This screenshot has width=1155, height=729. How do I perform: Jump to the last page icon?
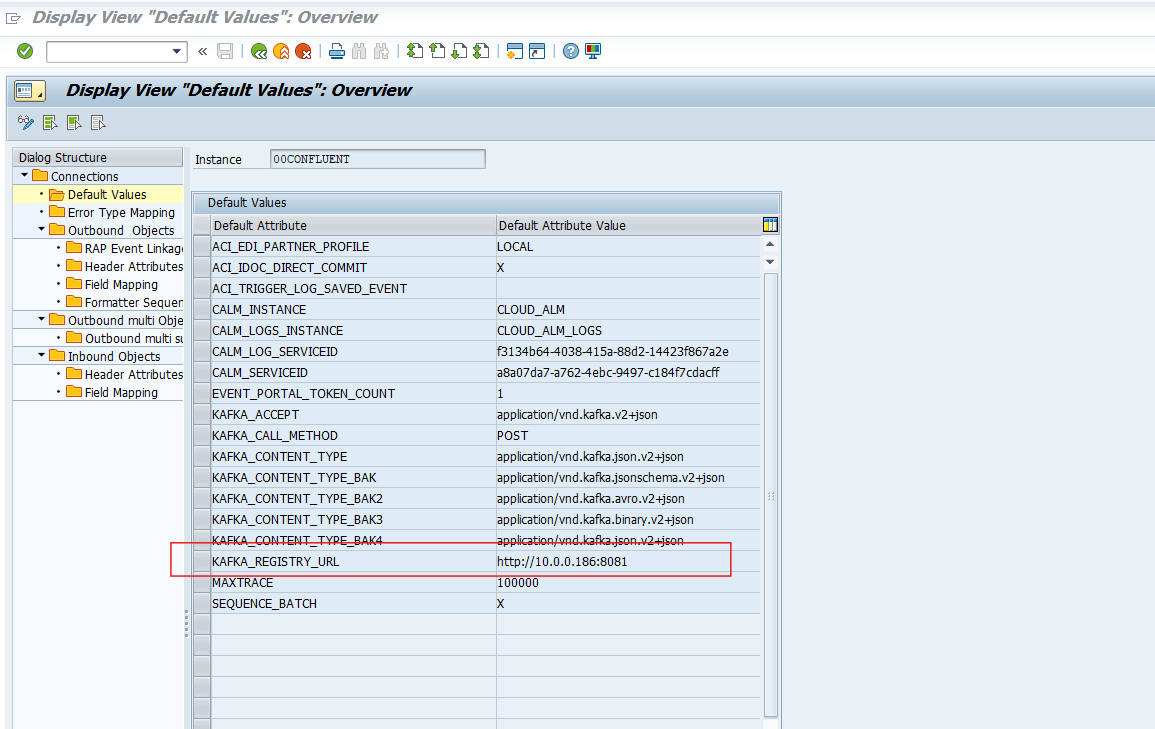click(x=481, y=52)
